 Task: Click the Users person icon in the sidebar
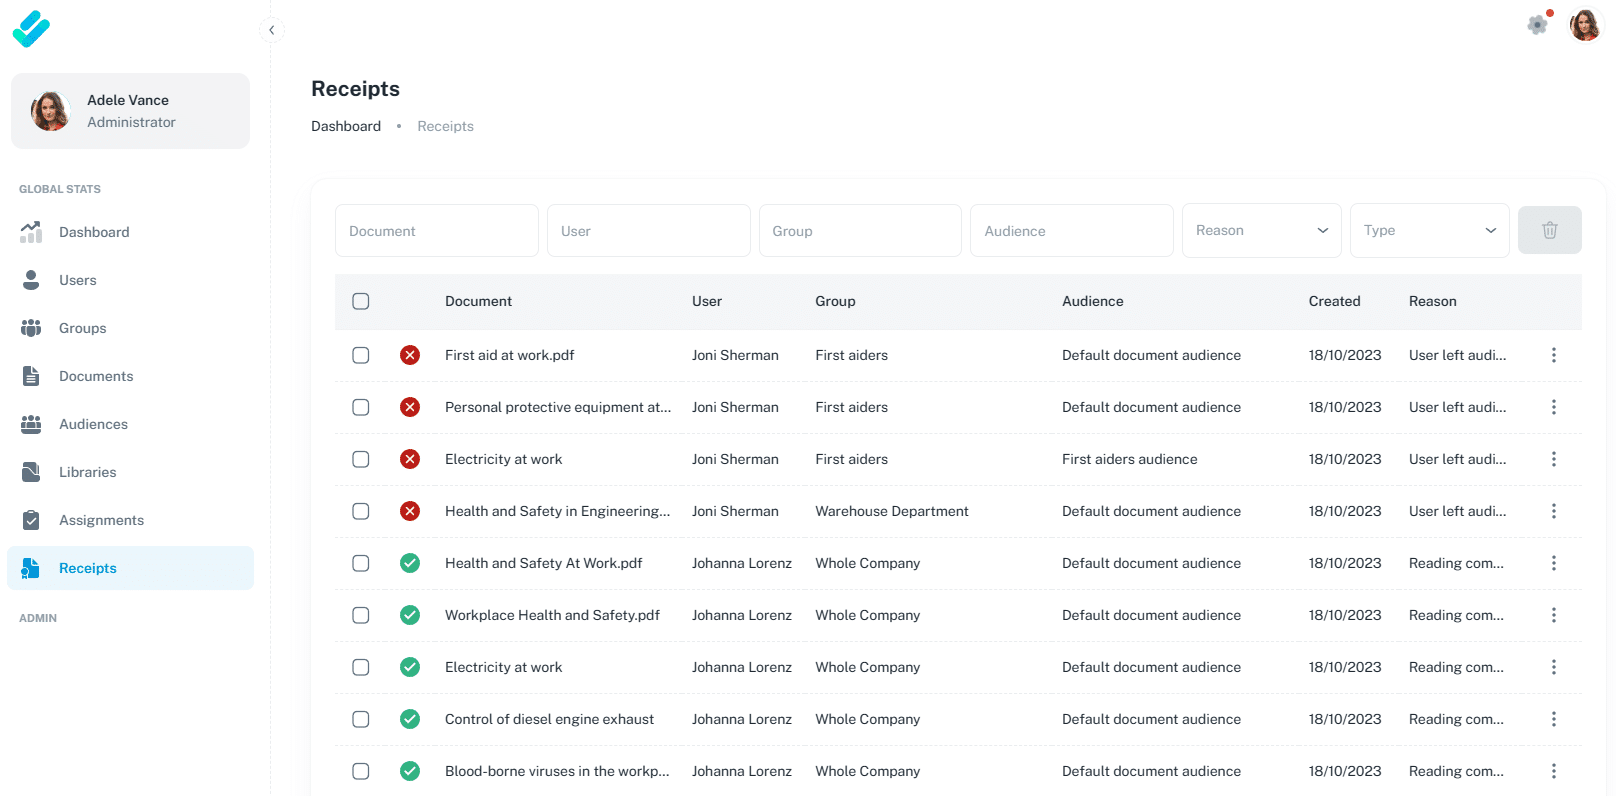[x=31, y=280]
